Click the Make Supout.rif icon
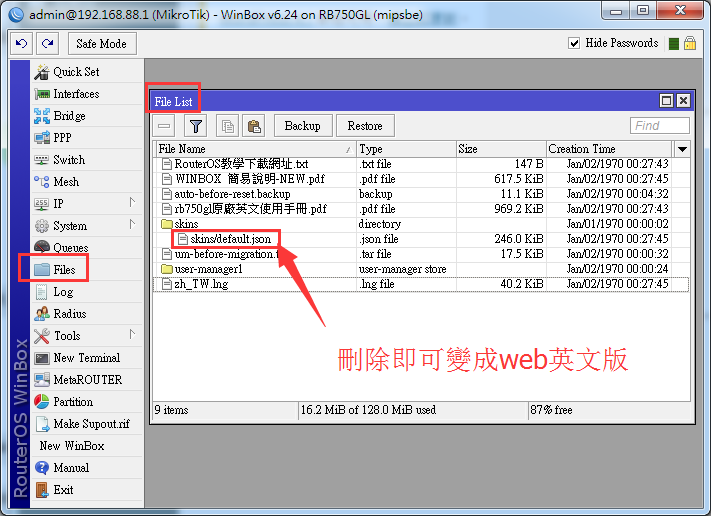Viewport: 711px width, 516px height. pos(42,424)
